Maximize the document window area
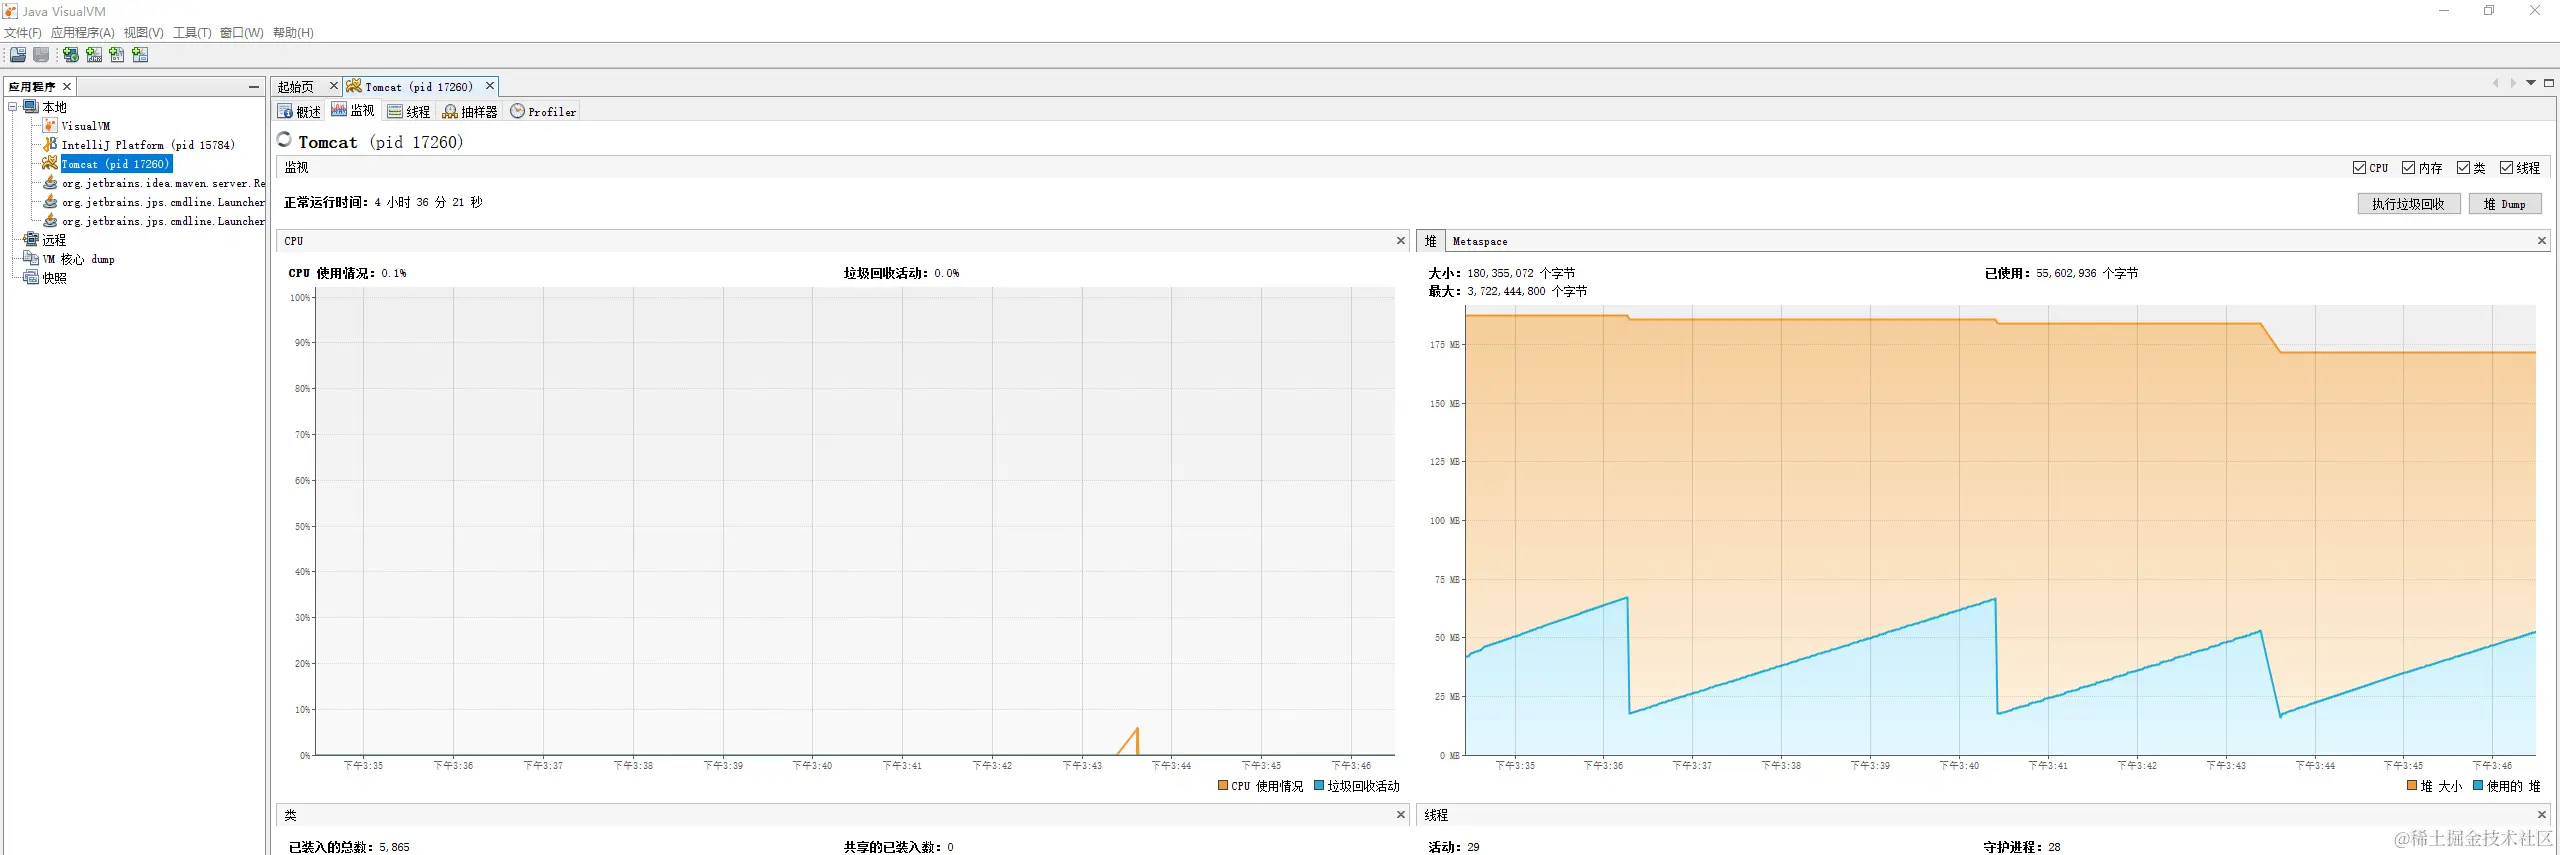Screen dimensions: 2560x855 pos(2549,83)
